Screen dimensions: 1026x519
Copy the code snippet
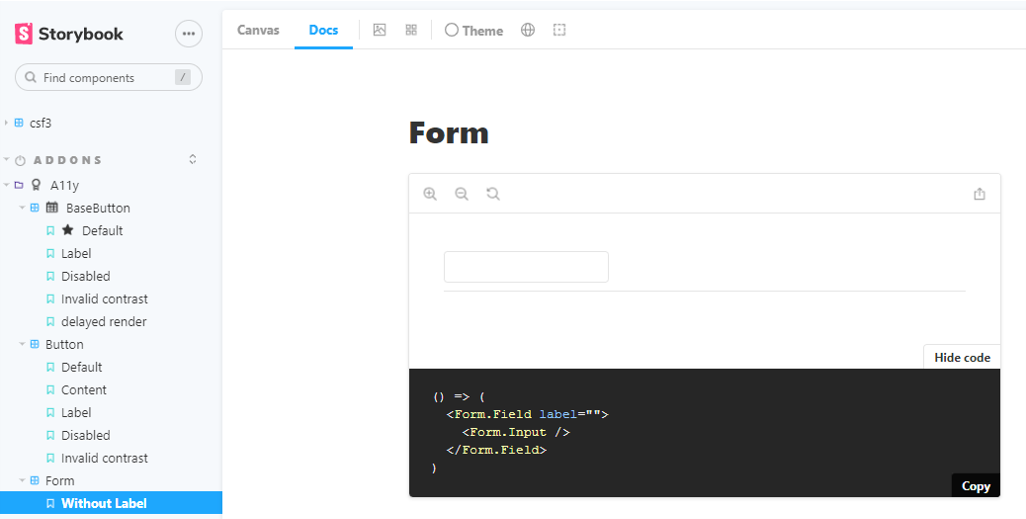975,486
